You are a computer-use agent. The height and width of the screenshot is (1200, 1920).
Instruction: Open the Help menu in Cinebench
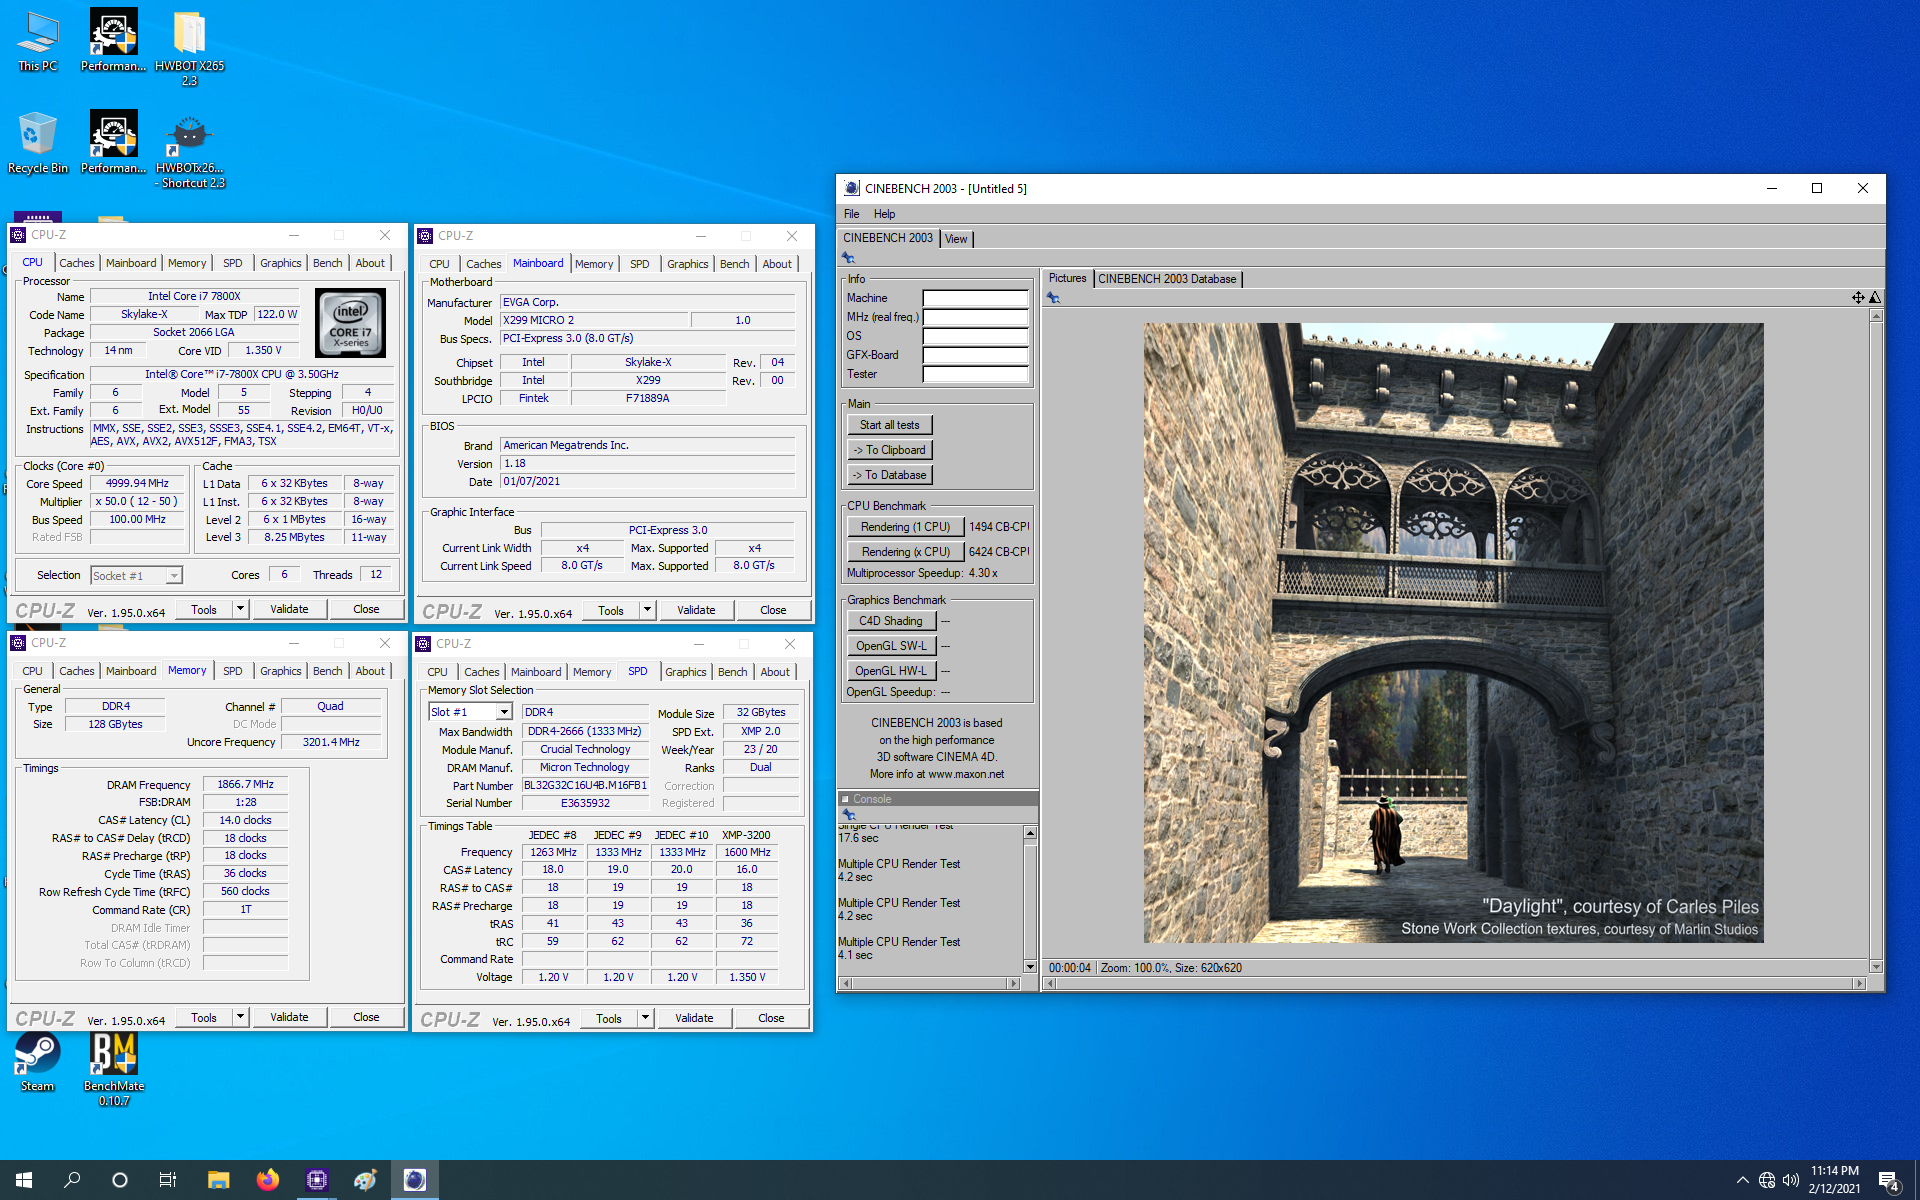(884, 214)
